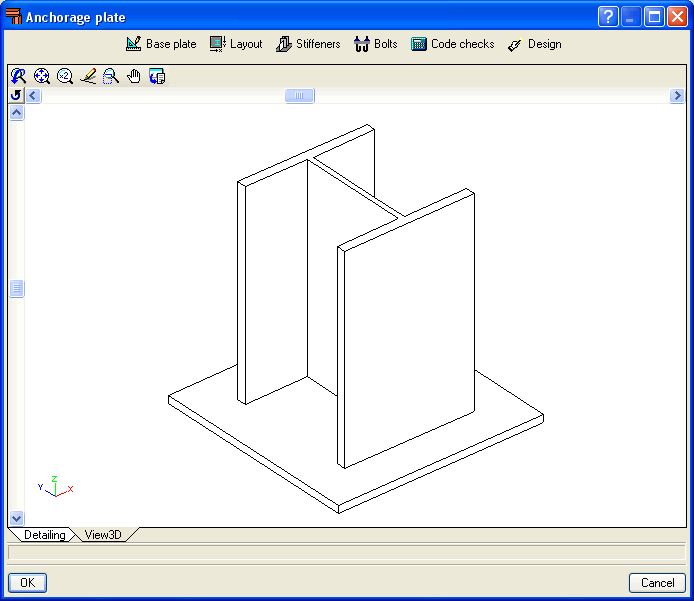Click the vertical rotation down arrow
694x601 pixels.
tap(16, 518)
